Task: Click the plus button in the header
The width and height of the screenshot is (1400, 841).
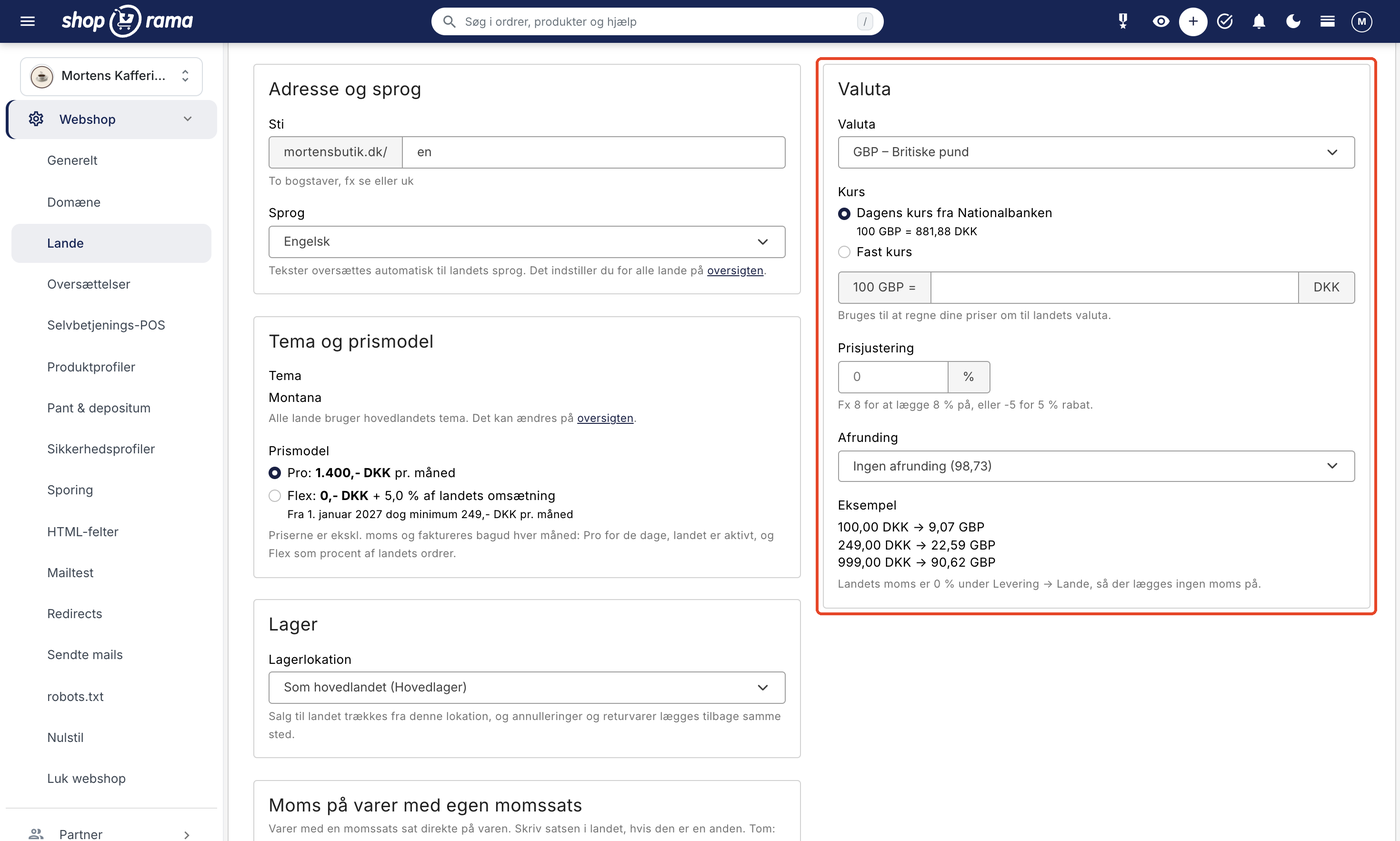Action: 1193,21
